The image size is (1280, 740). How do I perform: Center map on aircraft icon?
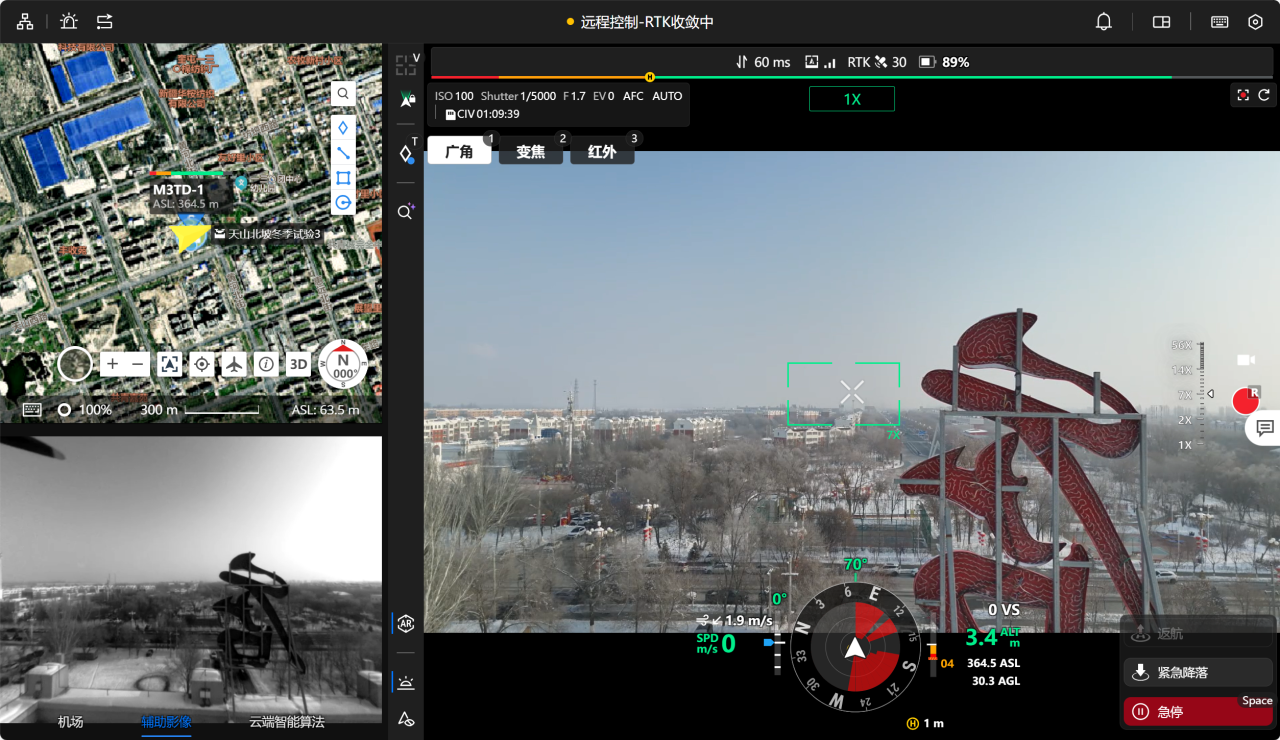[234, 365]
